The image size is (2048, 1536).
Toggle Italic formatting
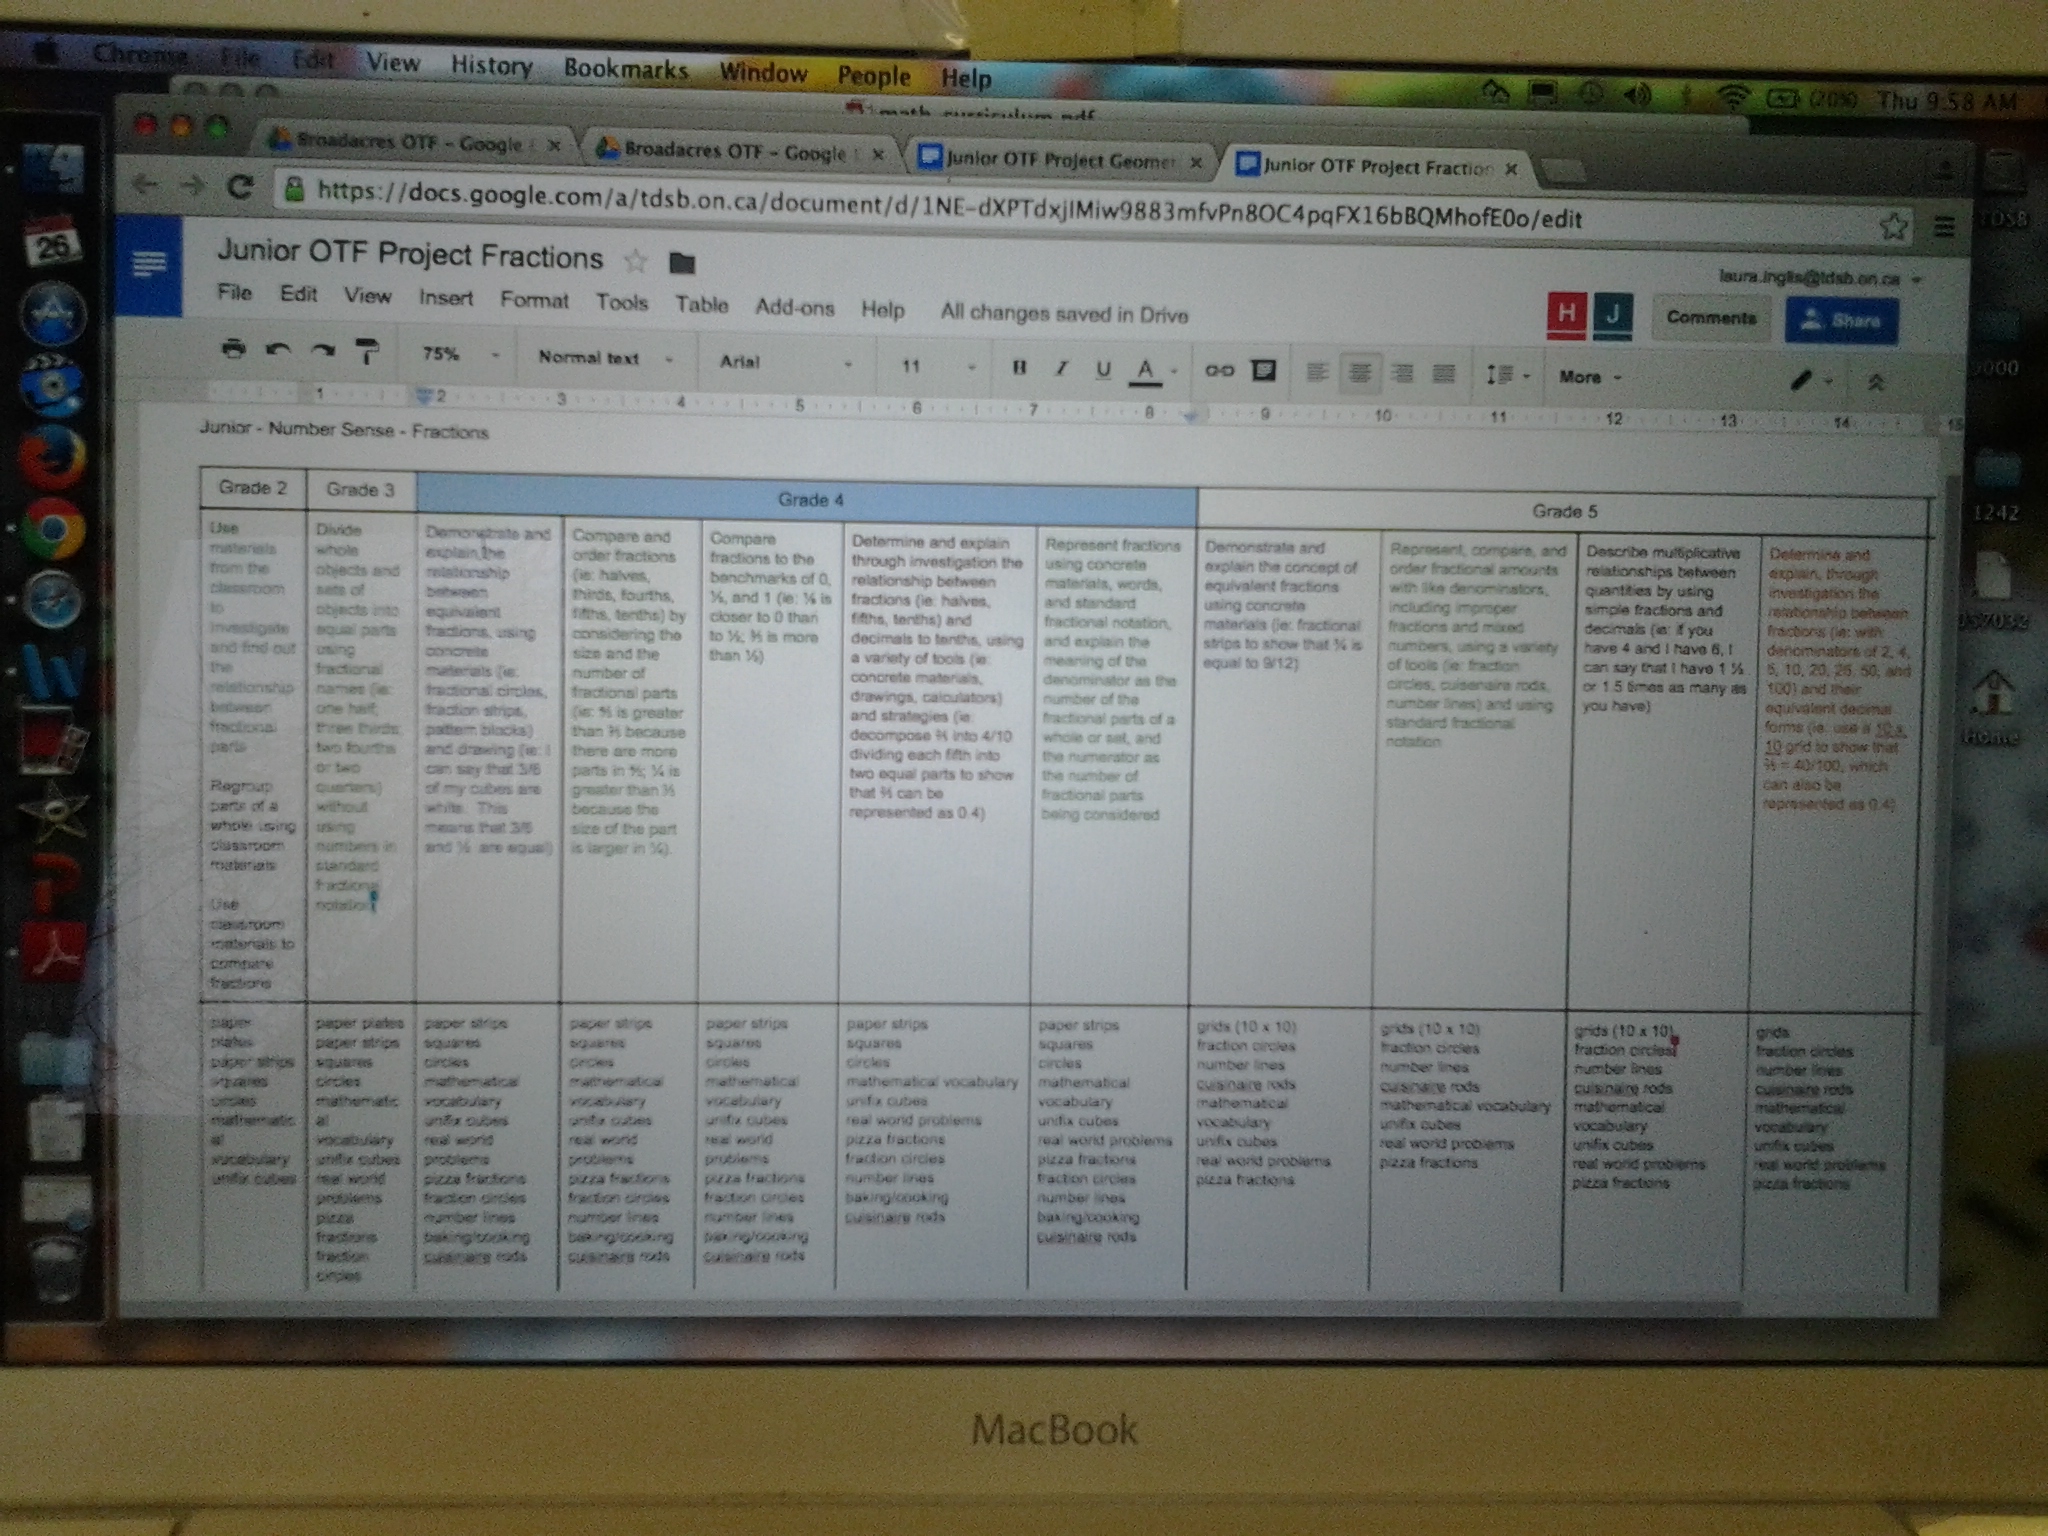pos(1061,368)
